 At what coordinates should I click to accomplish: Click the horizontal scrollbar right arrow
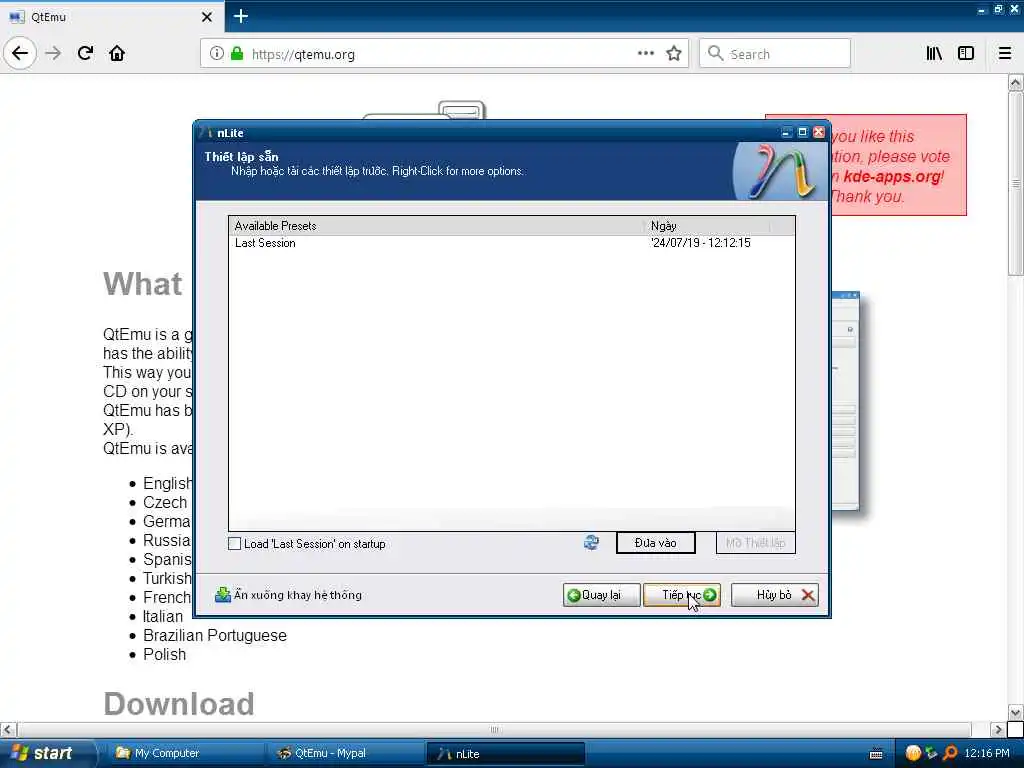[998, 729]
